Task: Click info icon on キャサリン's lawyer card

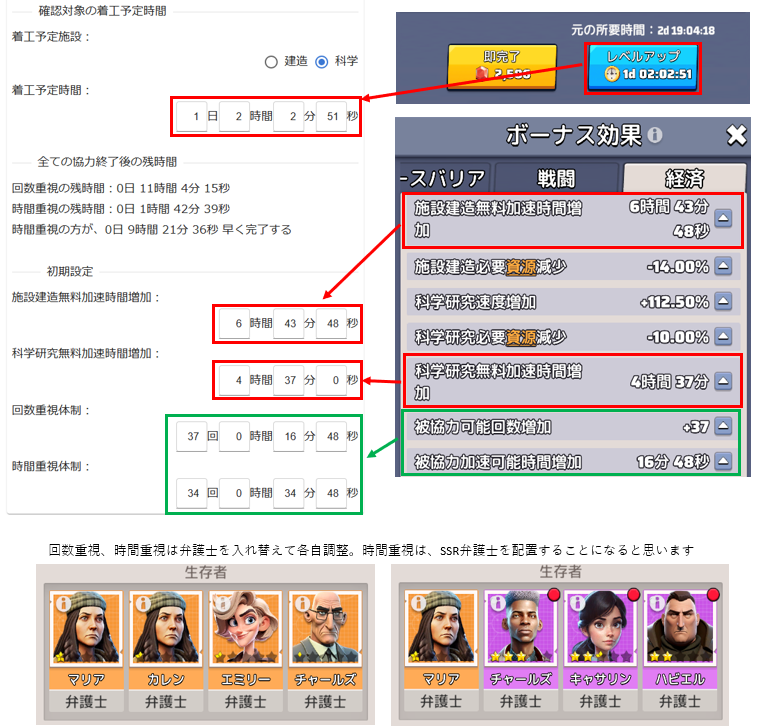Action: [577, 603]
